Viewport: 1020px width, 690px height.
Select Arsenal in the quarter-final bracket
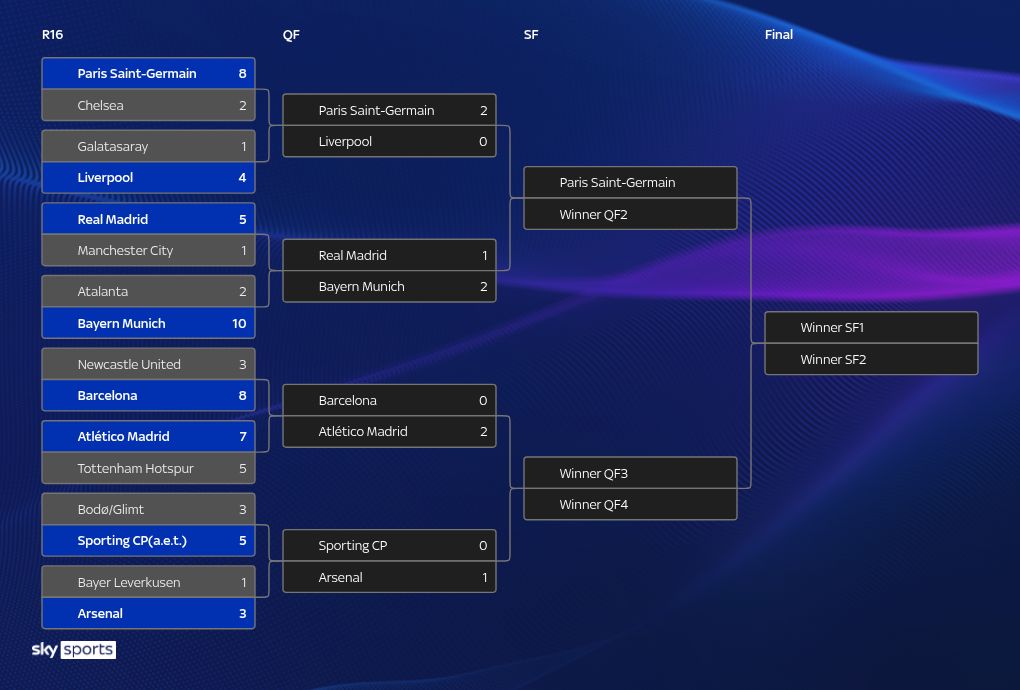pos(389,578)
